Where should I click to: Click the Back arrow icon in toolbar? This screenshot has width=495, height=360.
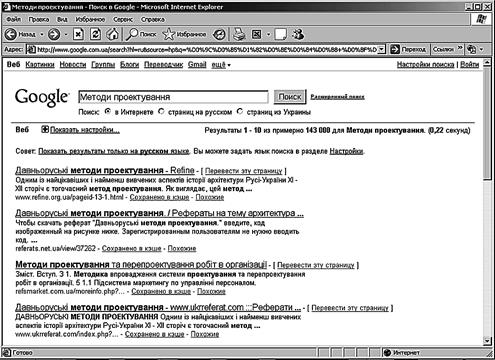coord(11,34)
